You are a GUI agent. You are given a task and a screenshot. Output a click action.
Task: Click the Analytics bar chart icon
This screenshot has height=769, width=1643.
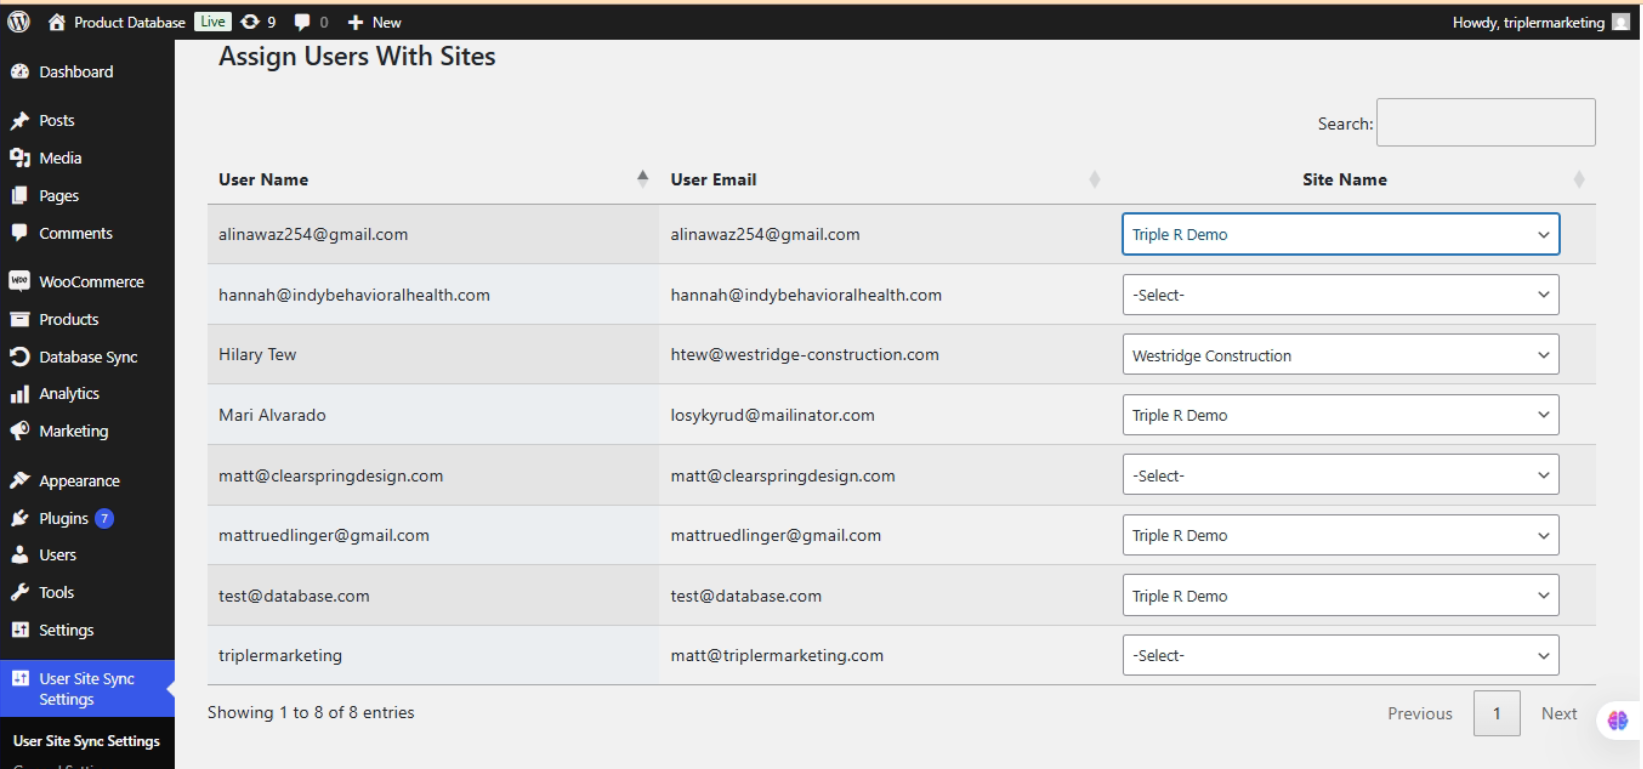click(x=19, y=394)
